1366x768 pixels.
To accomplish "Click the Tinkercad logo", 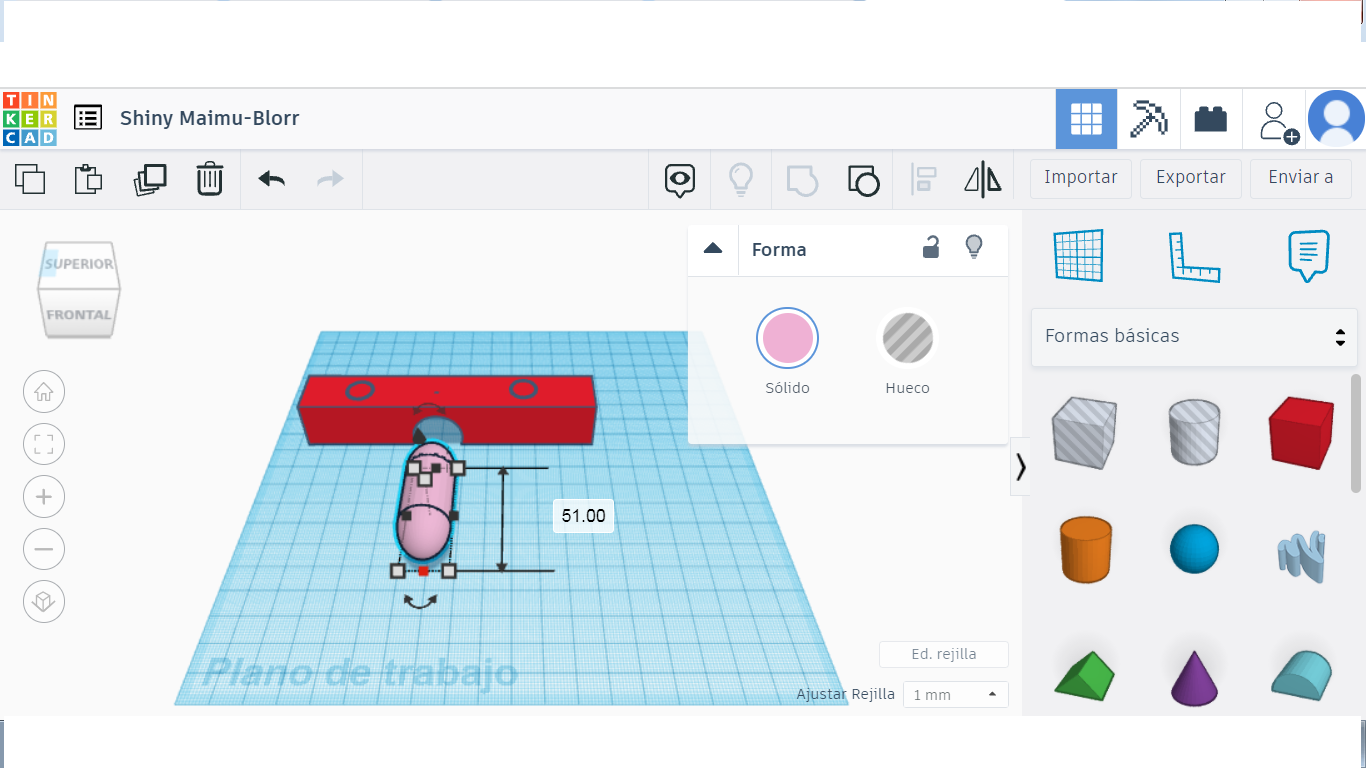I will [30, 119].
